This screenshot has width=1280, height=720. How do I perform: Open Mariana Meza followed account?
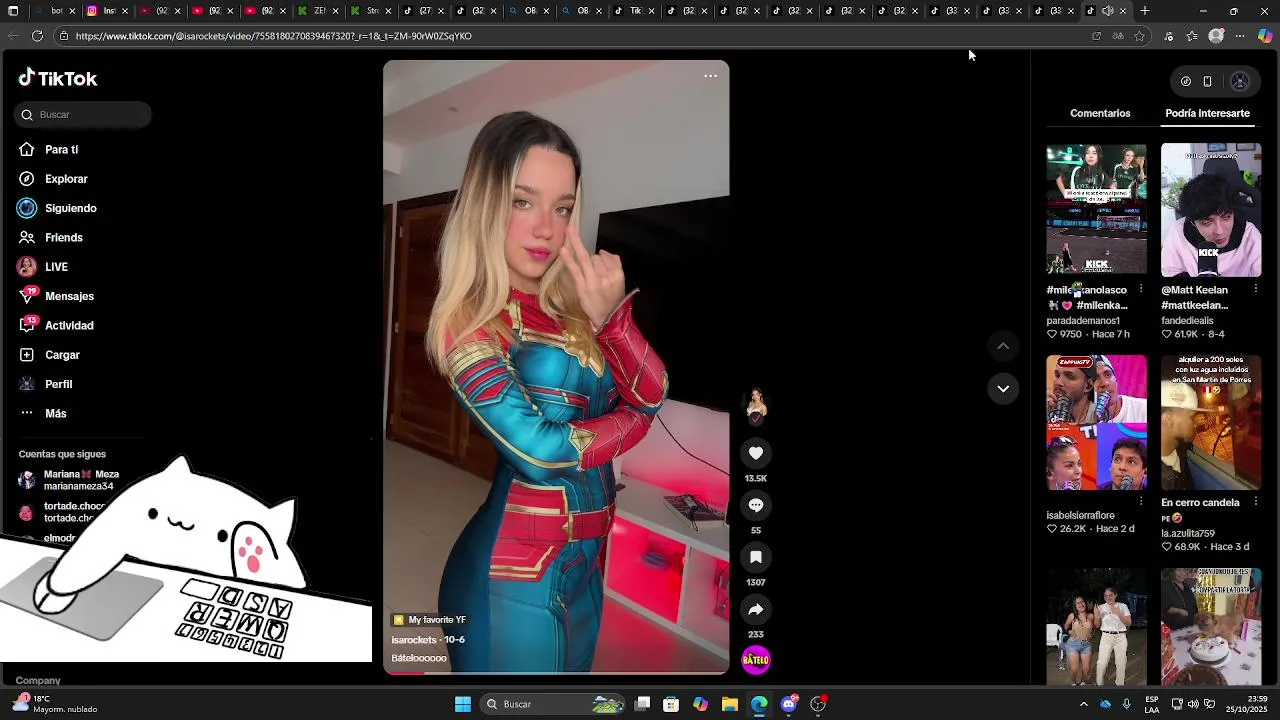69,480
